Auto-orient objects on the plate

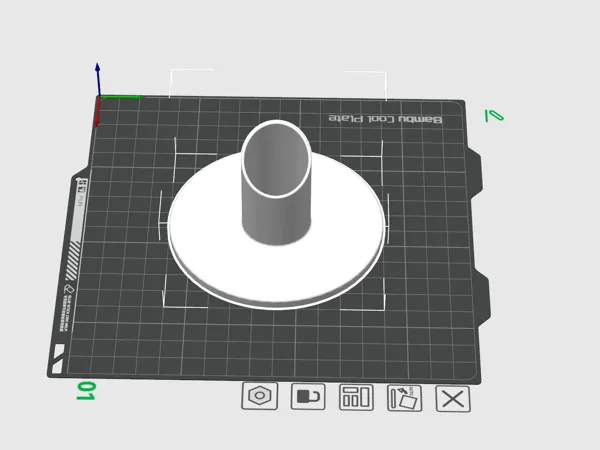[x=404, y=398]
